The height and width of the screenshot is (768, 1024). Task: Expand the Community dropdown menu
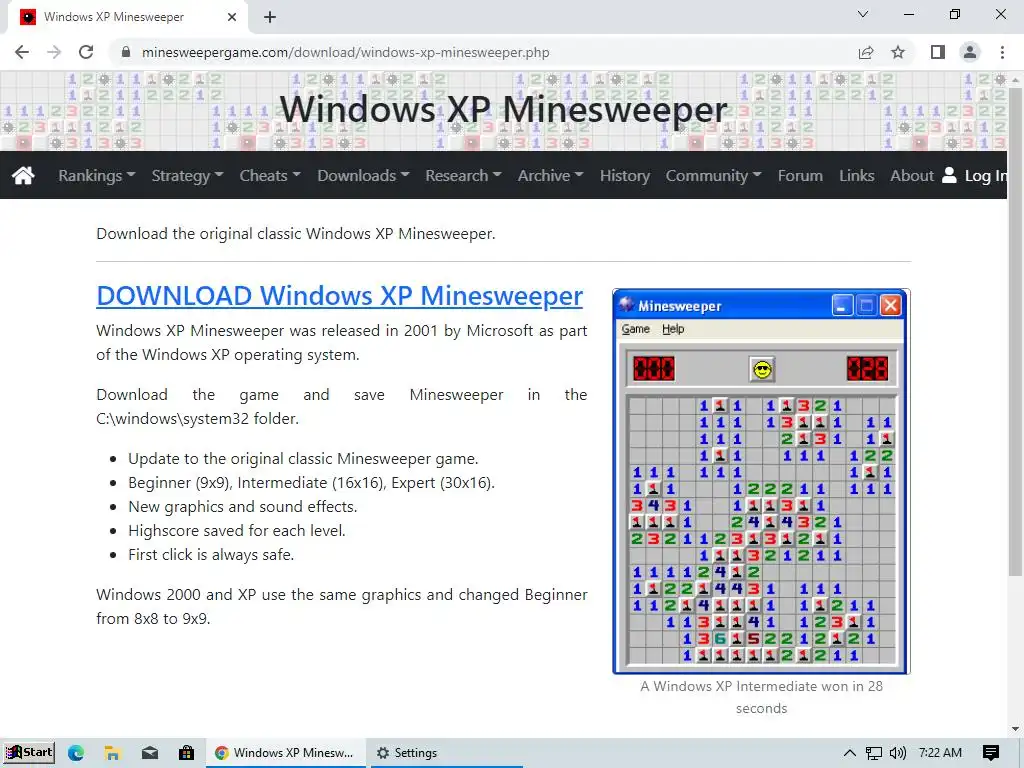[x=713, y=175]
